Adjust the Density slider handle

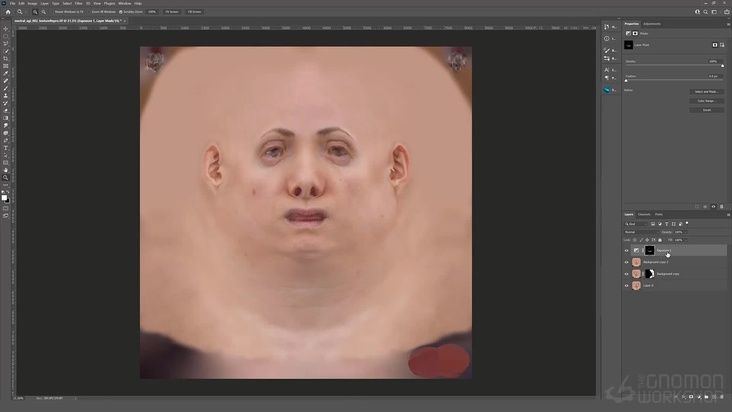(723, 66)
